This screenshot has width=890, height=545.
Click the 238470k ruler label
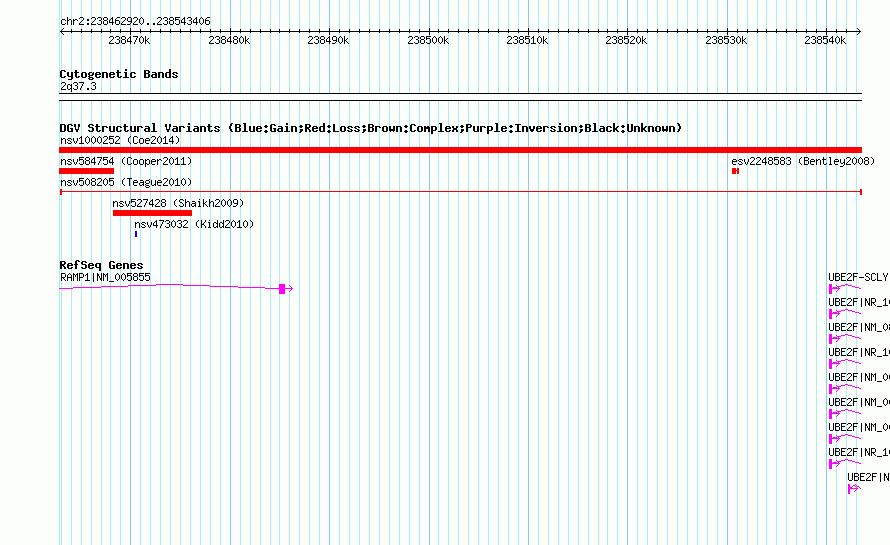coord(129,40)
